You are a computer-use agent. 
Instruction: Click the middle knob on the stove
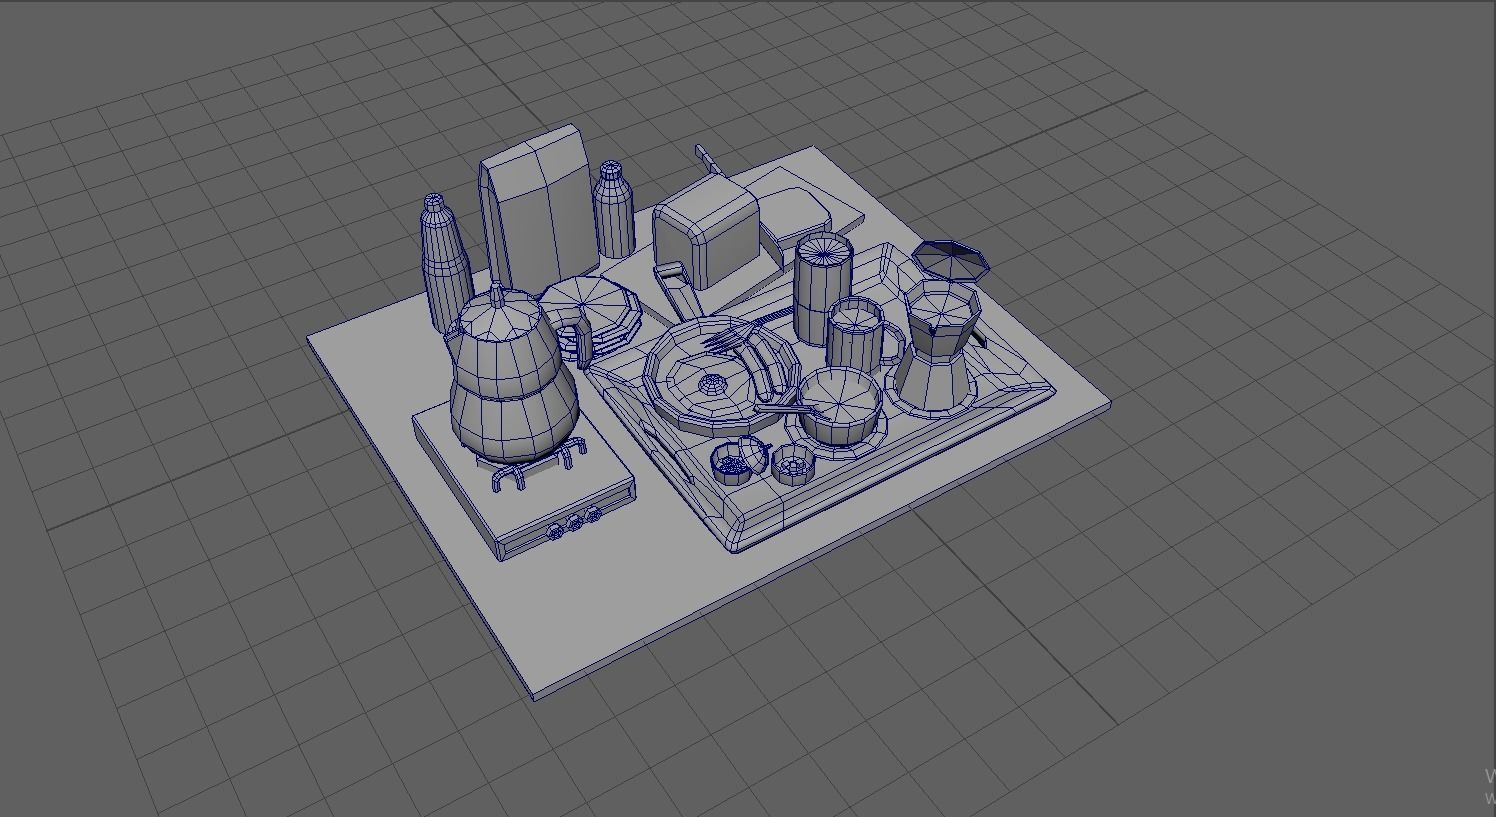tap(575, 523)
